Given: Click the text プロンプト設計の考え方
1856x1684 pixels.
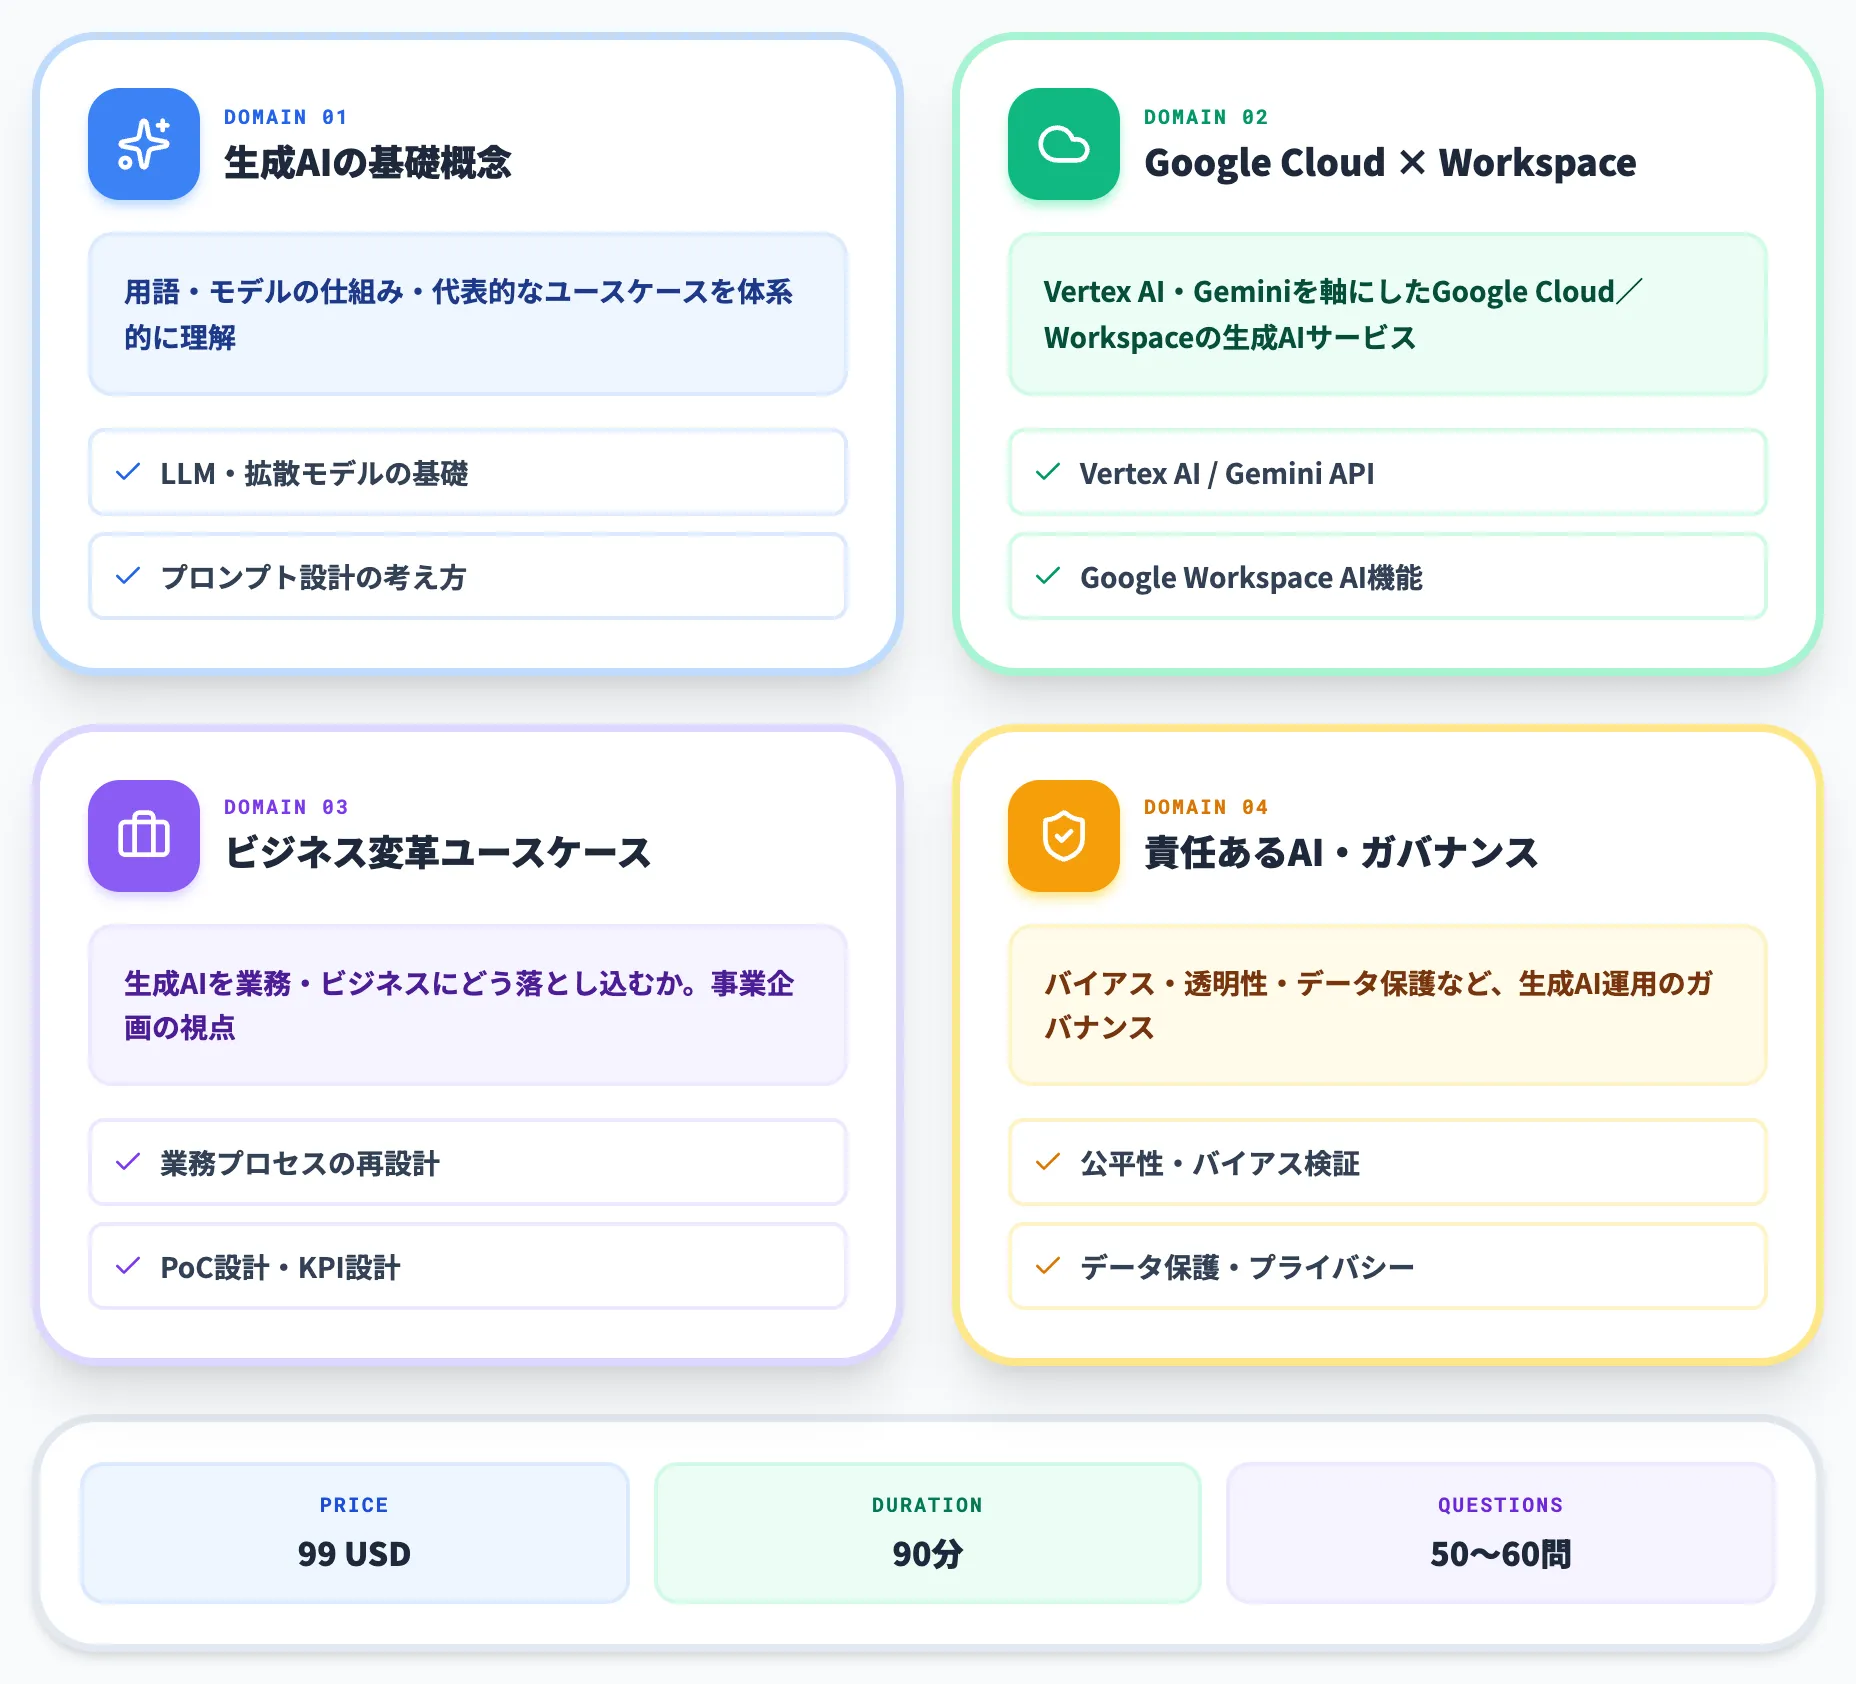Looking at the screenshot, I should coord(313,577).
